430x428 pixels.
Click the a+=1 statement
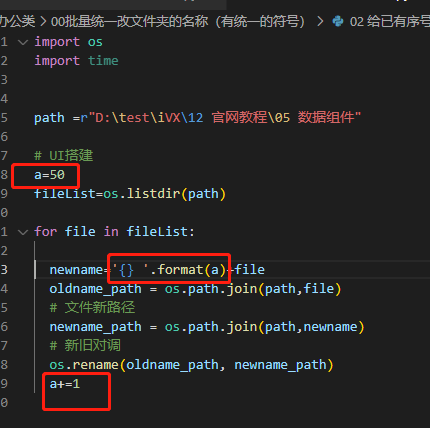pyautogui.click(x=65, y=384)
